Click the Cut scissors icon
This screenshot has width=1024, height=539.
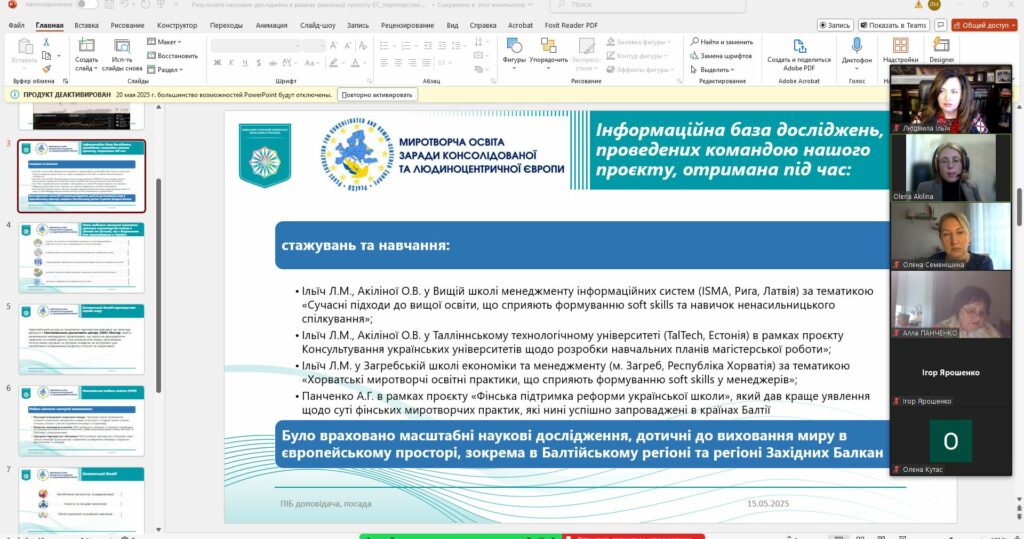[46, 42]
